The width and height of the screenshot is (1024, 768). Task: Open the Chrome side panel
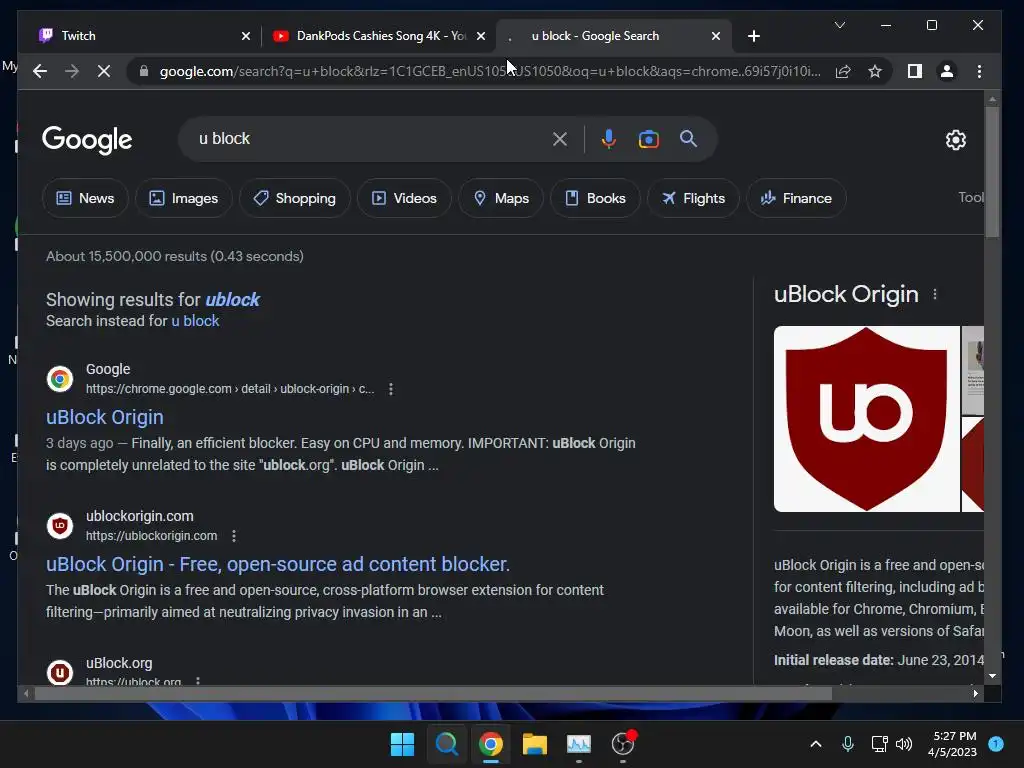pos(915,71)
